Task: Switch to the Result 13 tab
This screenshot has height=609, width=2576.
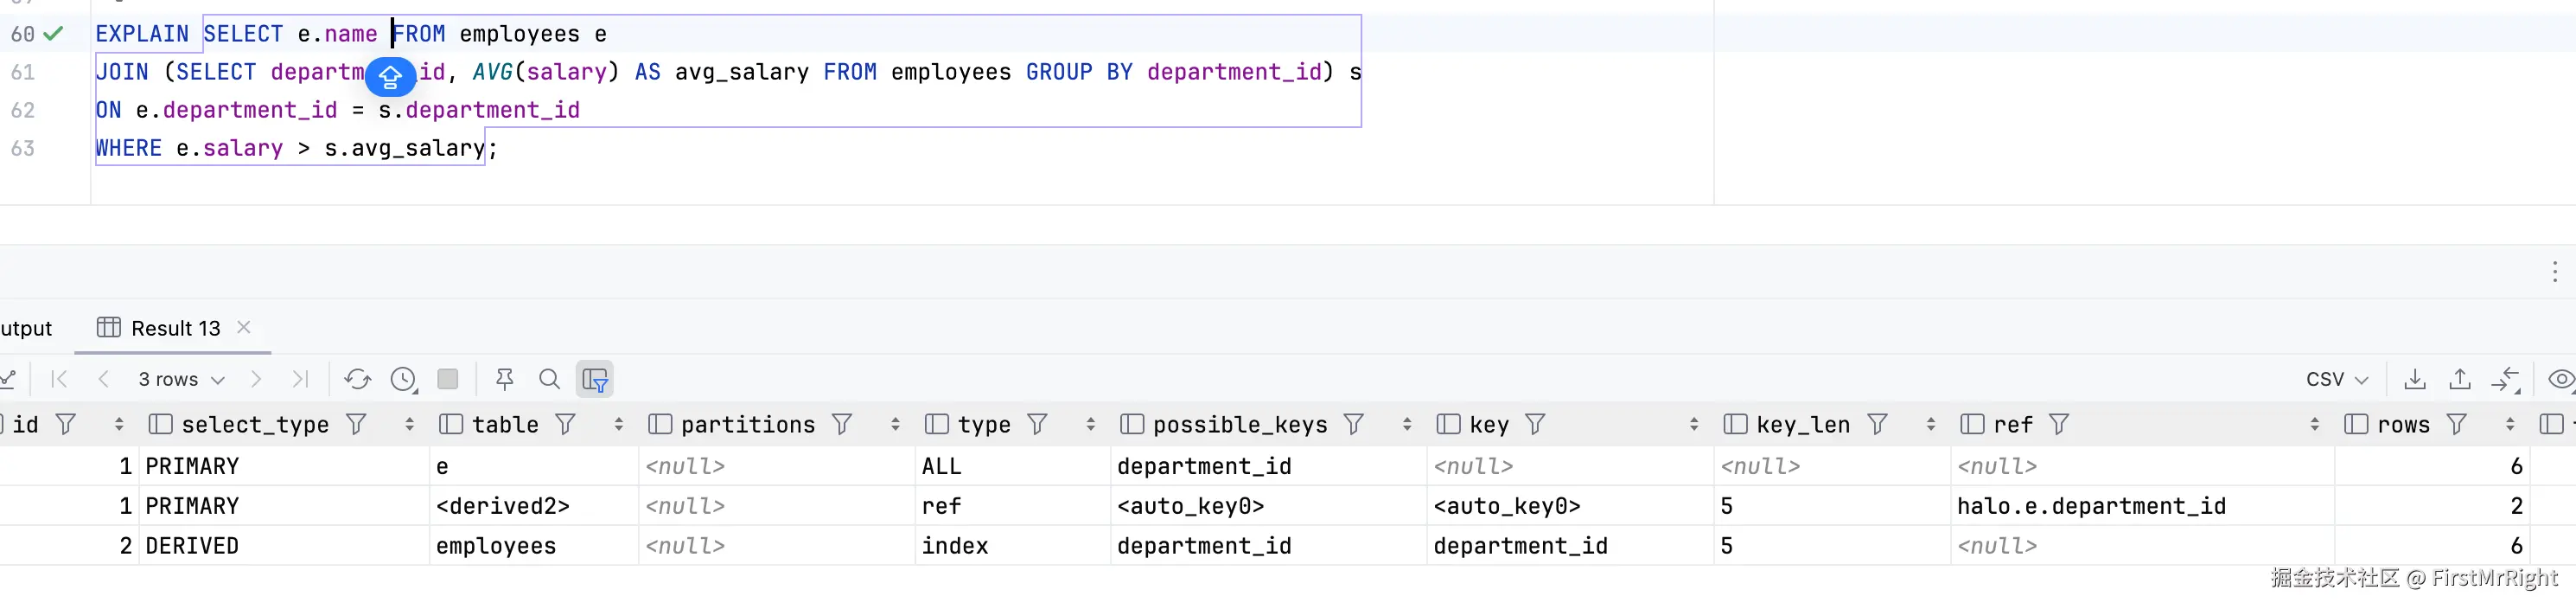Action: [175, 328]
